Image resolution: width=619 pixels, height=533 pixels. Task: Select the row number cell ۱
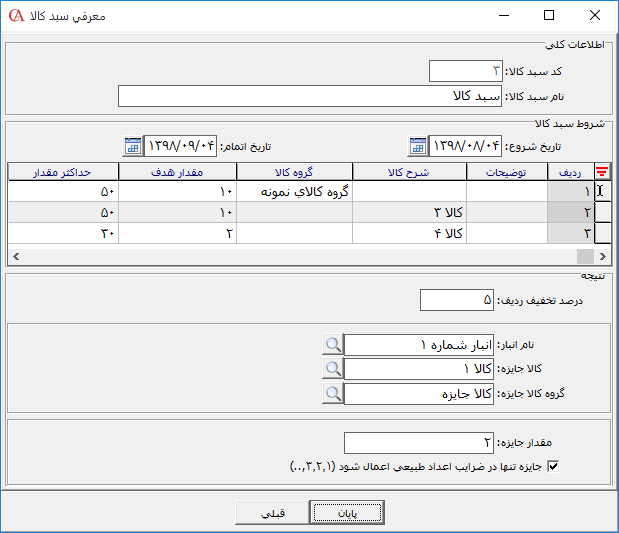coord(571,191)
